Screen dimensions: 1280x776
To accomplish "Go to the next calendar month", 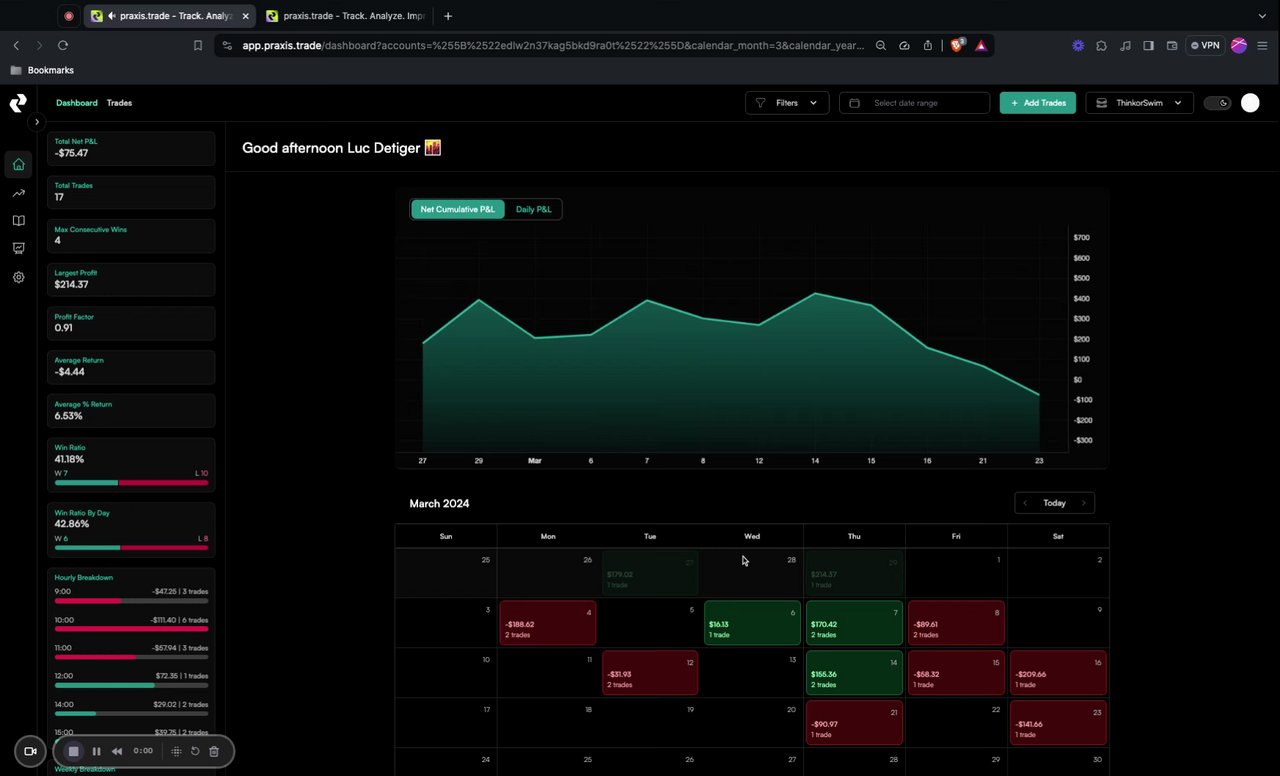I will pos(1083,503).
